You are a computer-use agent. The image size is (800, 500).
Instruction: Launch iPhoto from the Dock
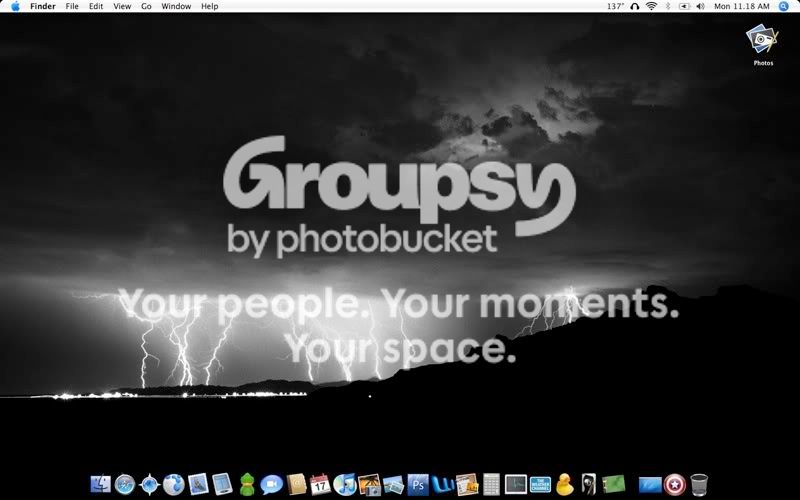coord(369,484)
